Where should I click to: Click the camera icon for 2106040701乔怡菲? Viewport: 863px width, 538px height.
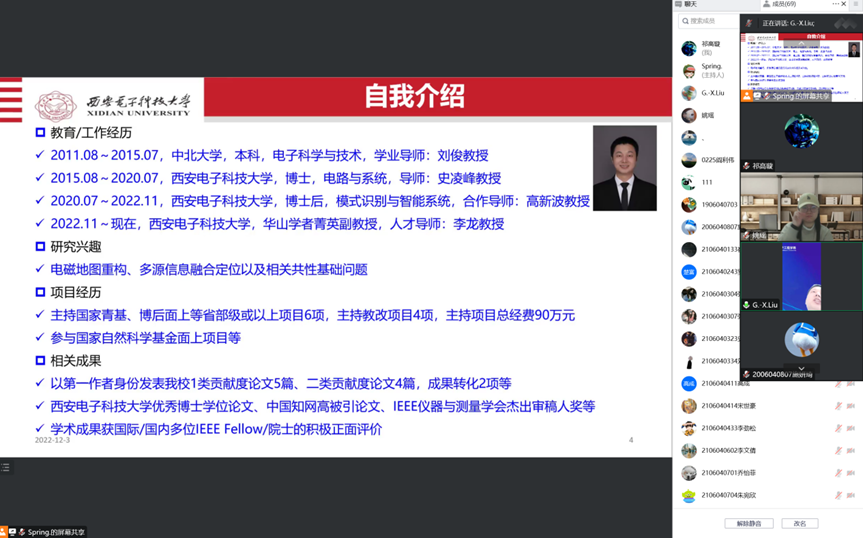coord(850,473)
